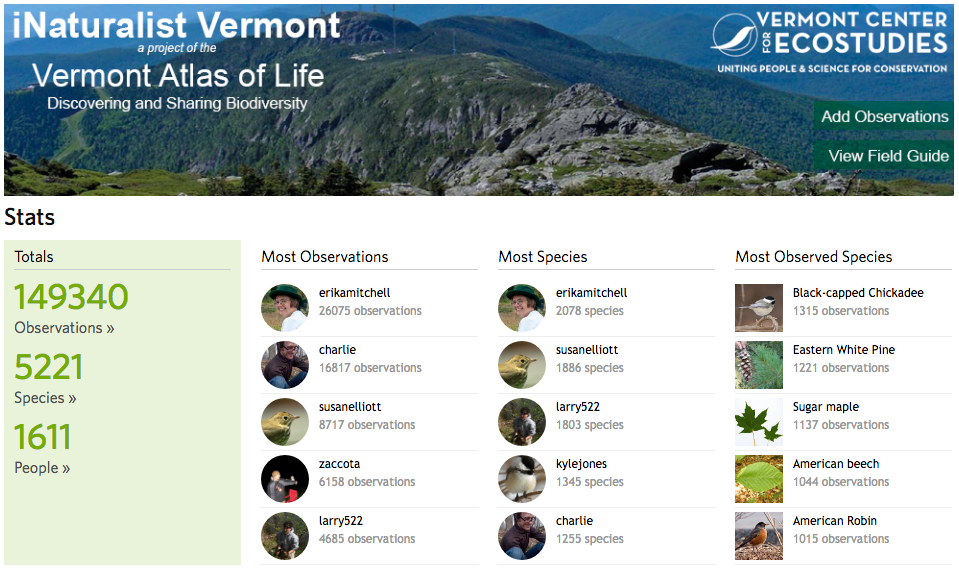959x578 pixels.
Task: Click the Vermont Atlas of Life heading
Action: pos(178,75)
